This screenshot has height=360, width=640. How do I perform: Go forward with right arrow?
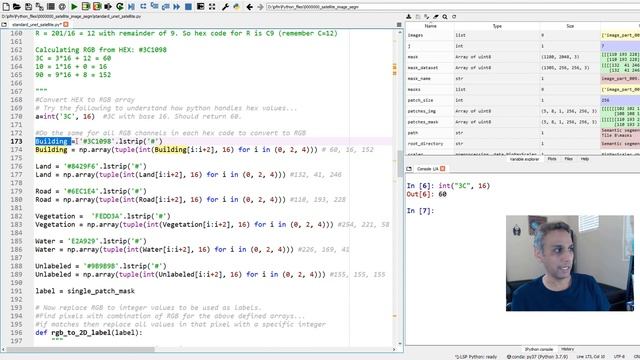[260, 7]
